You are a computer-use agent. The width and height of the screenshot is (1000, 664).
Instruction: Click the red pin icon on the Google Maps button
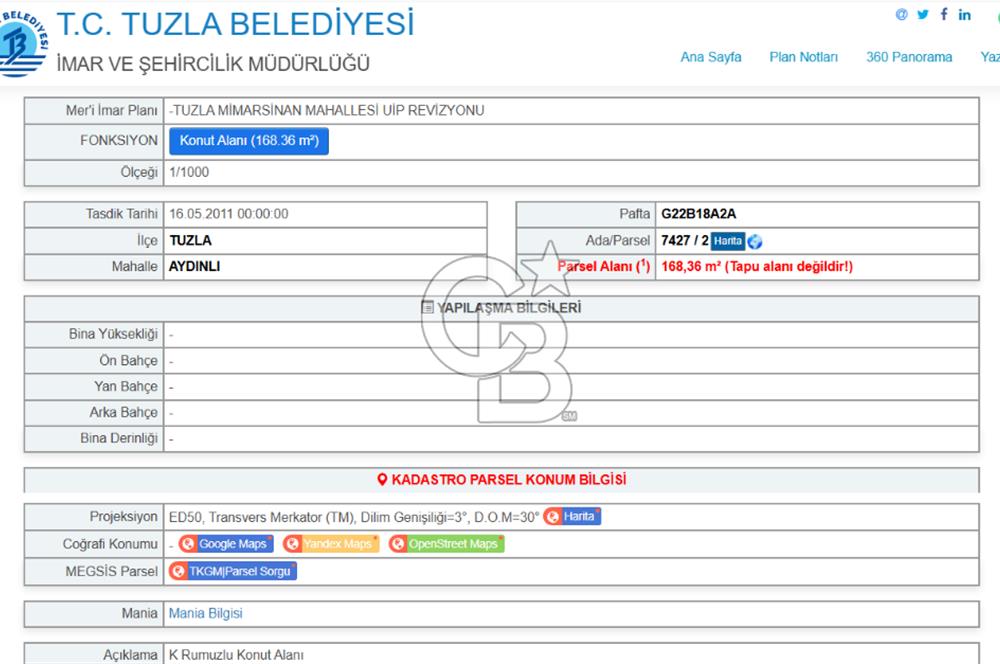pyautogui.click(x=187, y=543)
